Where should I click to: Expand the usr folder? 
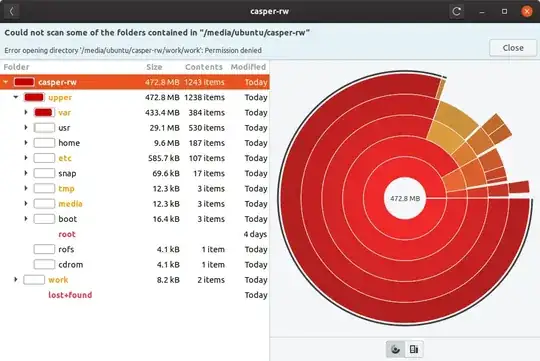pos(26,127)
